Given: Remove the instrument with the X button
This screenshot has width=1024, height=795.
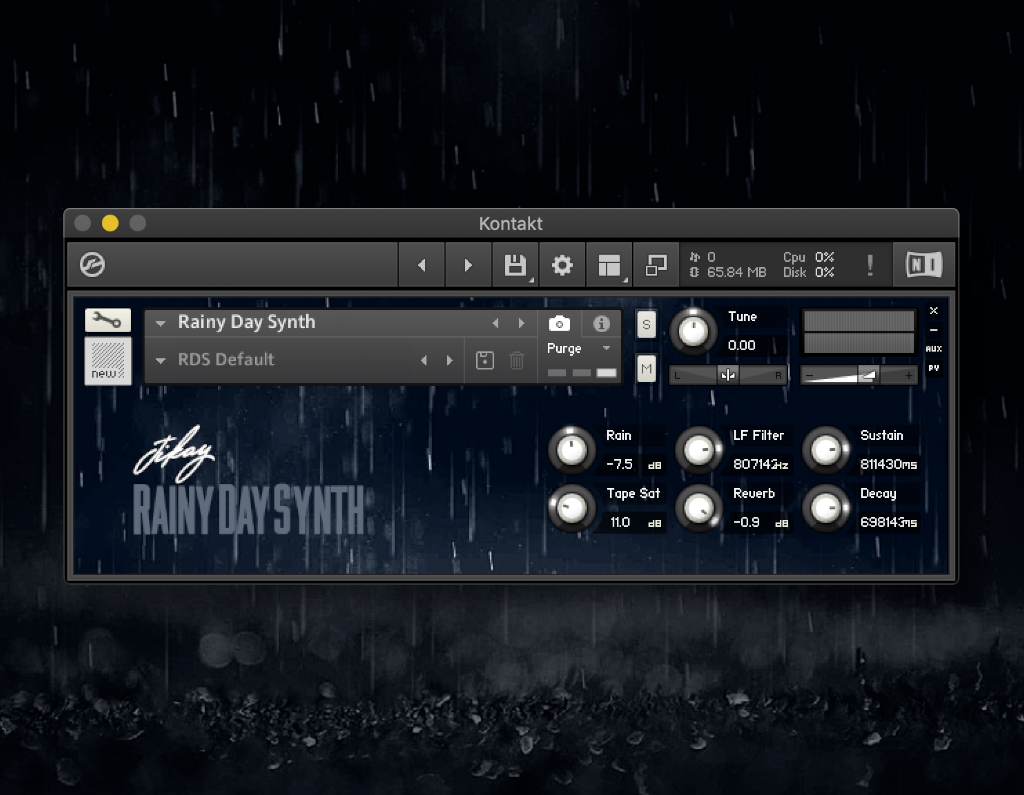Looking at the screenshot, I should 934,310.
